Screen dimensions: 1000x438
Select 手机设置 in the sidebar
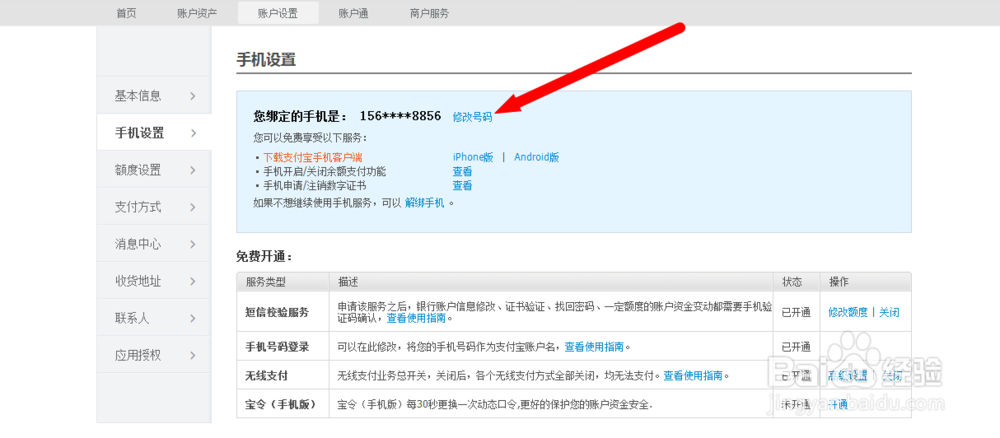[x=154, y=133]
